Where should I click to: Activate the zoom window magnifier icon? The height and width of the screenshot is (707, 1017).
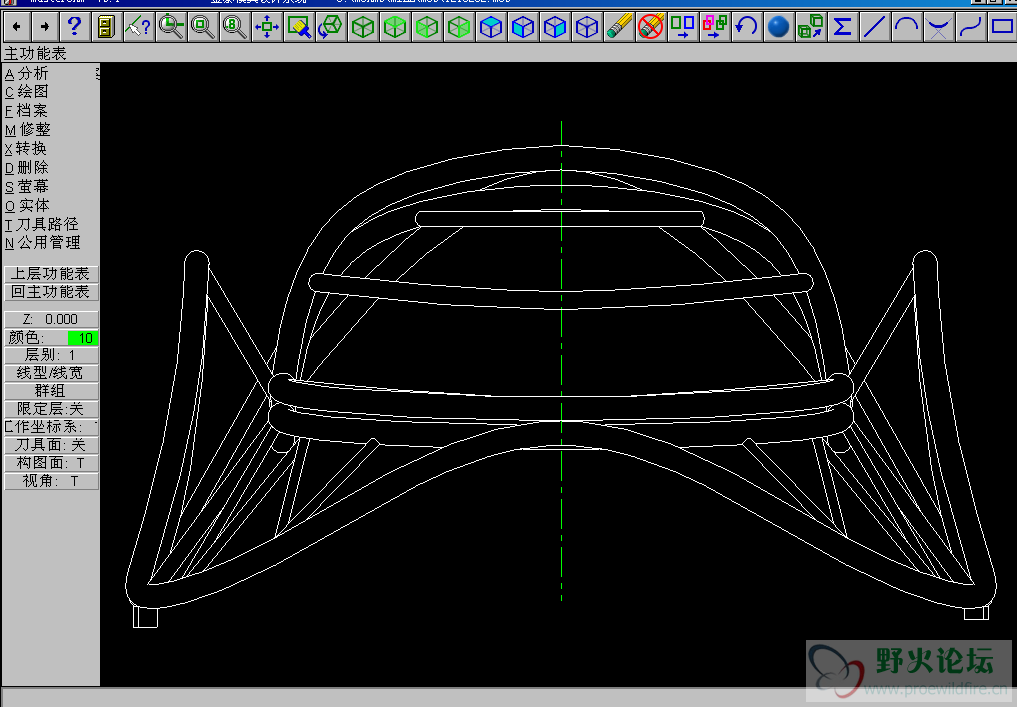pyautogui.click(x=171, y=27)
